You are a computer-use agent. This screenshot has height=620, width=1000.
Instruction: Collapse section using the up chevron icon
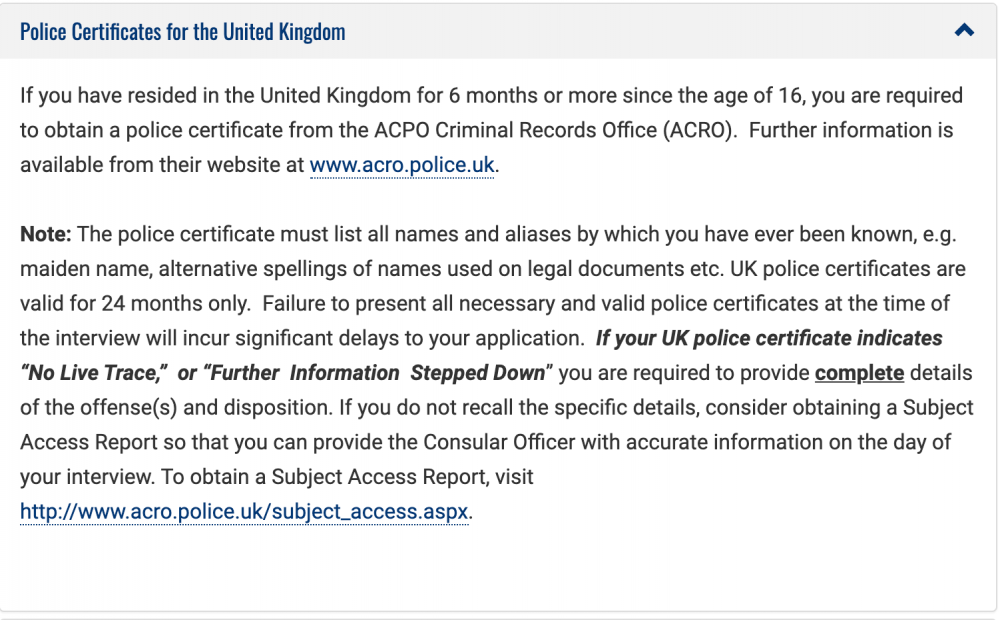tap(964, 30)
